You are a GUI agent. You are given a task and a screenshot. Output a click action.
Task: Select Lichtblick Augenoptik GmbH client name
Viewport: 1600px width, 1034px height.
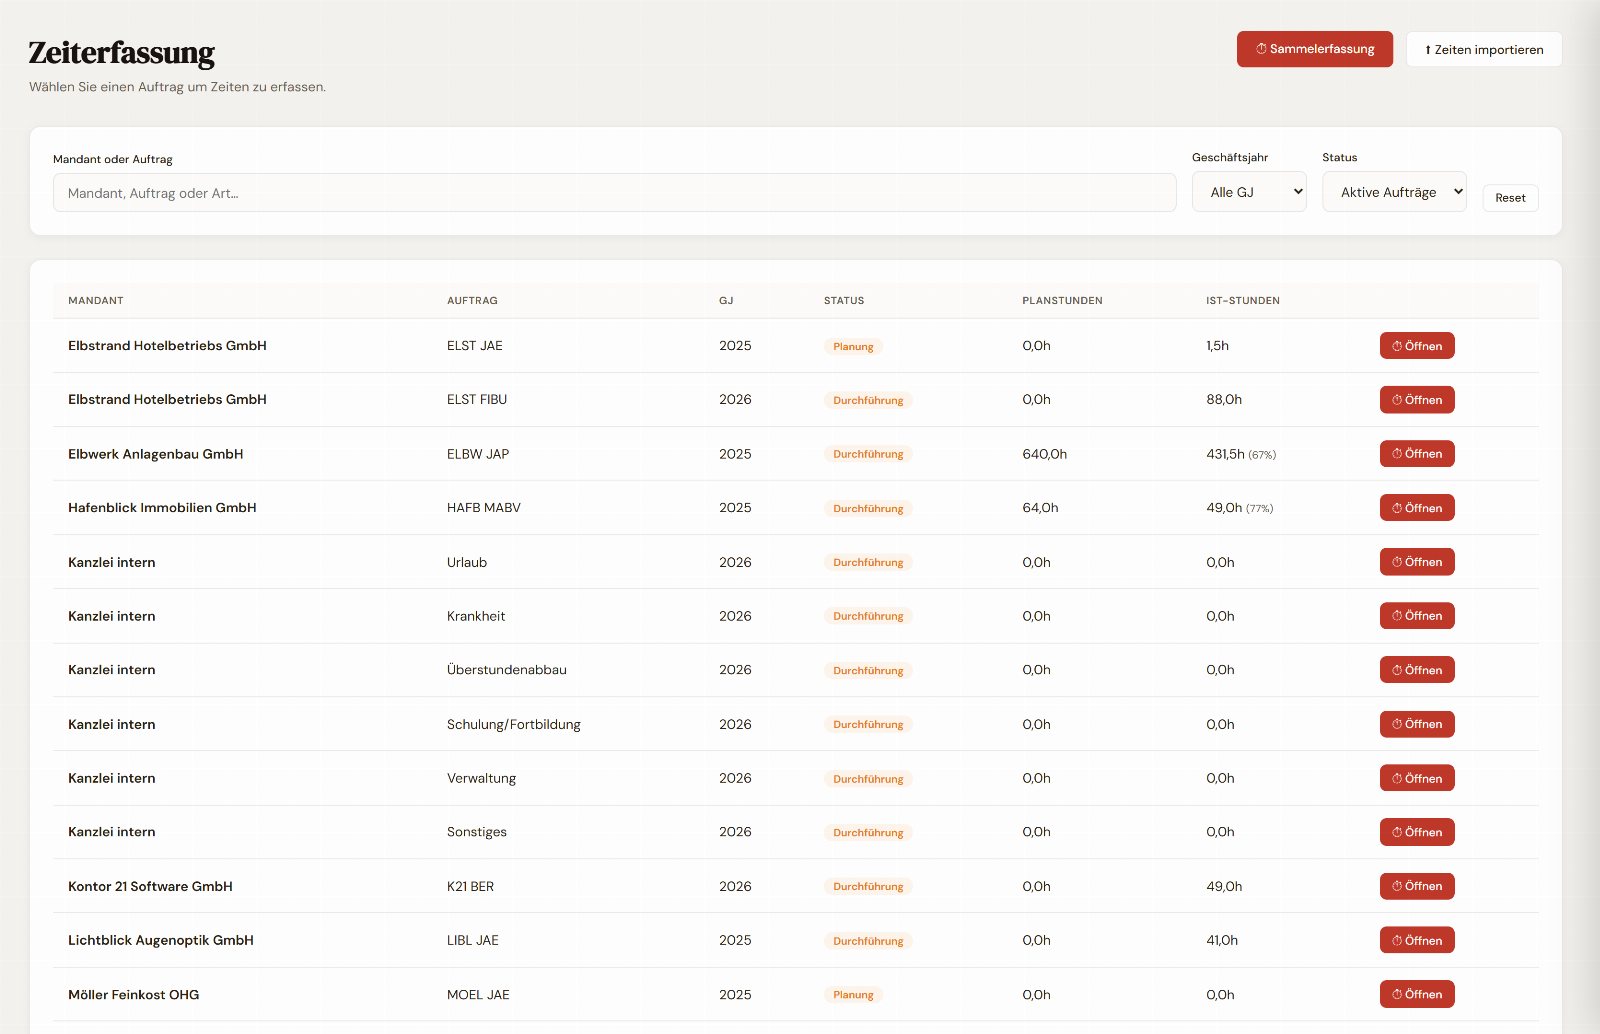[161, 940]
